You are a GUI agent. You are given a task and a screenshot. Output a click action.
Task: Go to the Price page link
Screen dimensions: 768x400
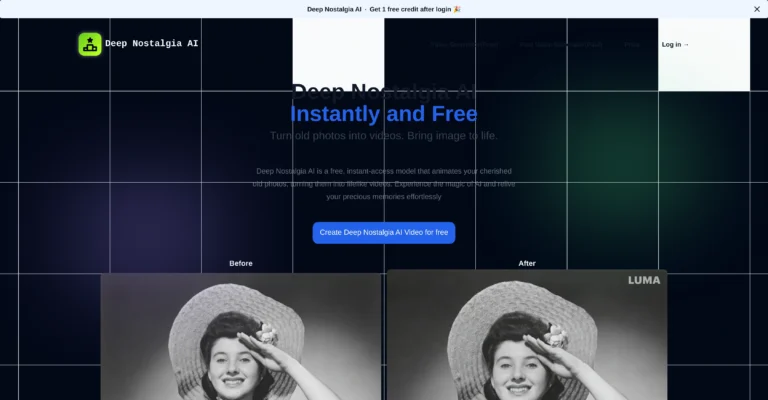(632, 45)
